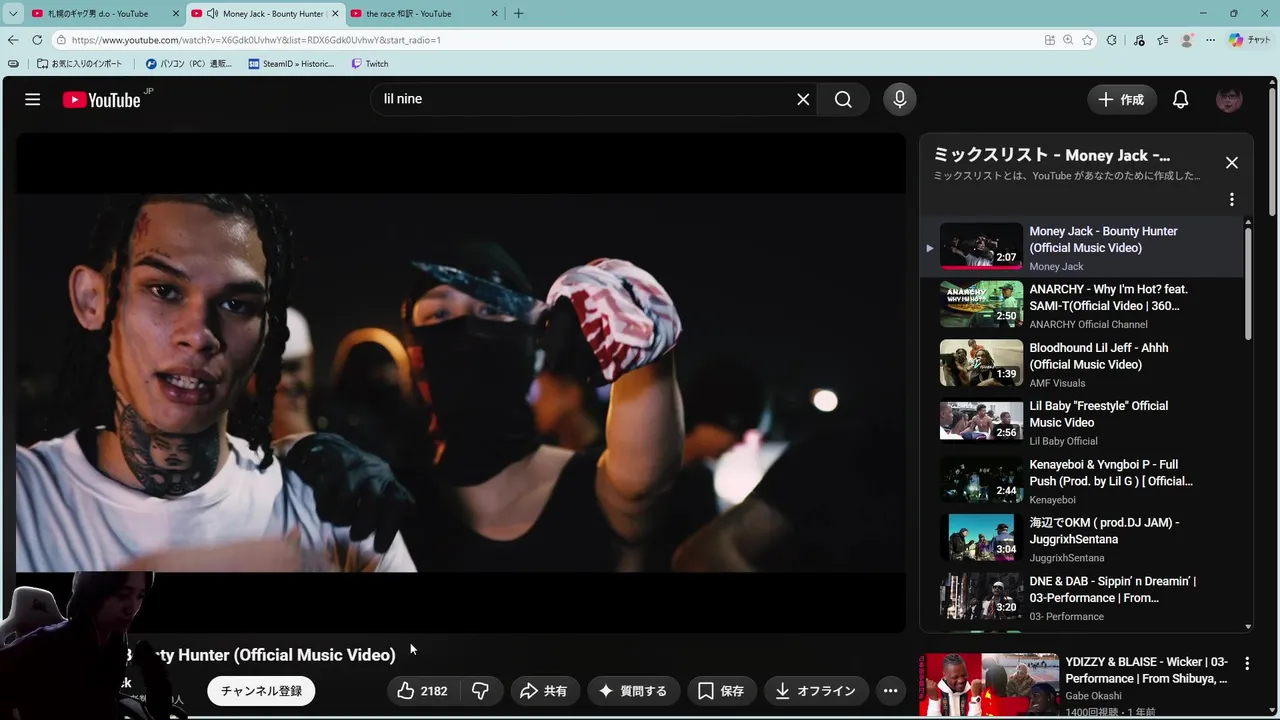The width and height of the screenshot is (1280, 720).
Task: Click the オフライン download button
Action: [x=816, y=691]
